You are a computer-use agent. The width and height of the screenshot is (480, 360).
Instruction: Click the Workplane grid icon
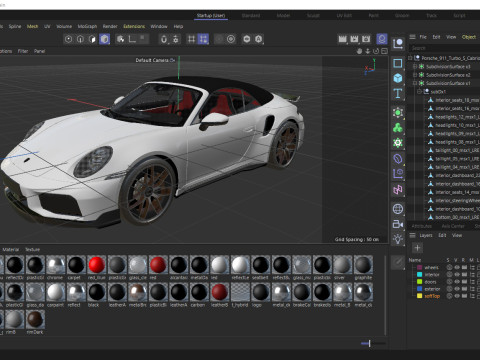point(191,39)
